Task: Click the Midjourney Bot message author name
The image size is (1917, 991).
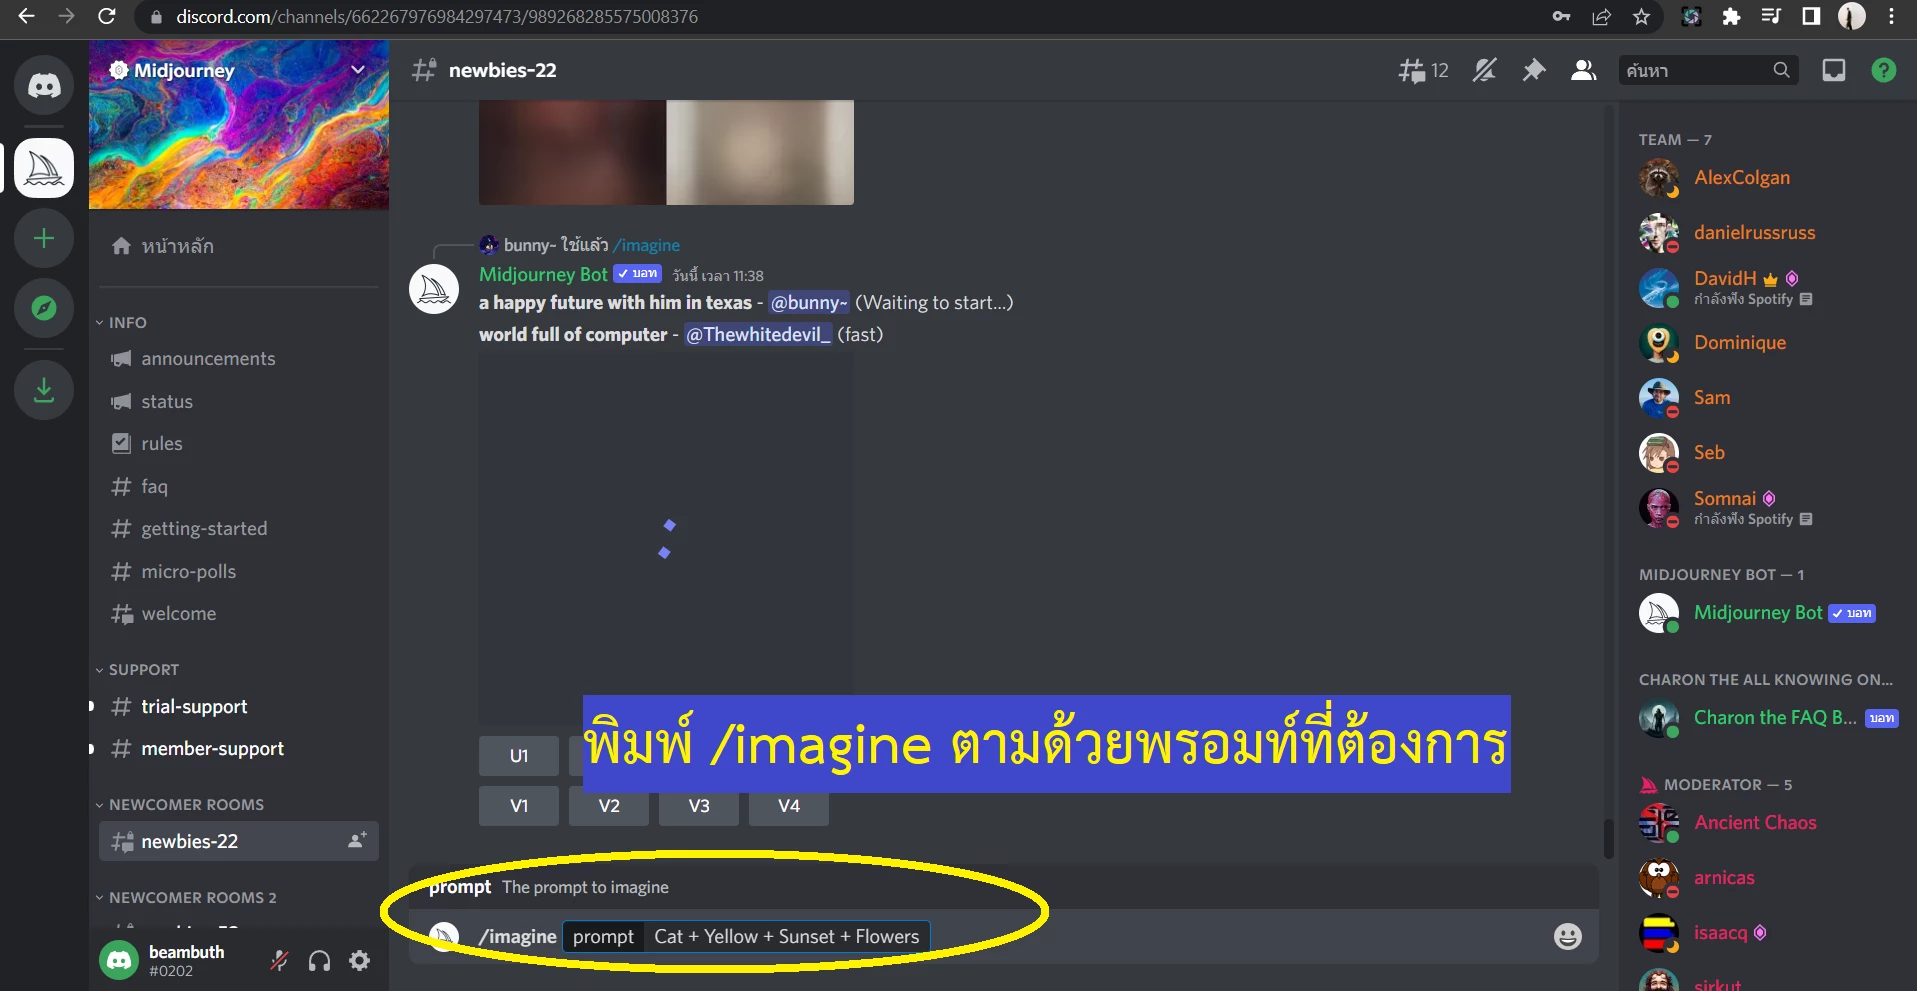Action: [x=543, y=274]
